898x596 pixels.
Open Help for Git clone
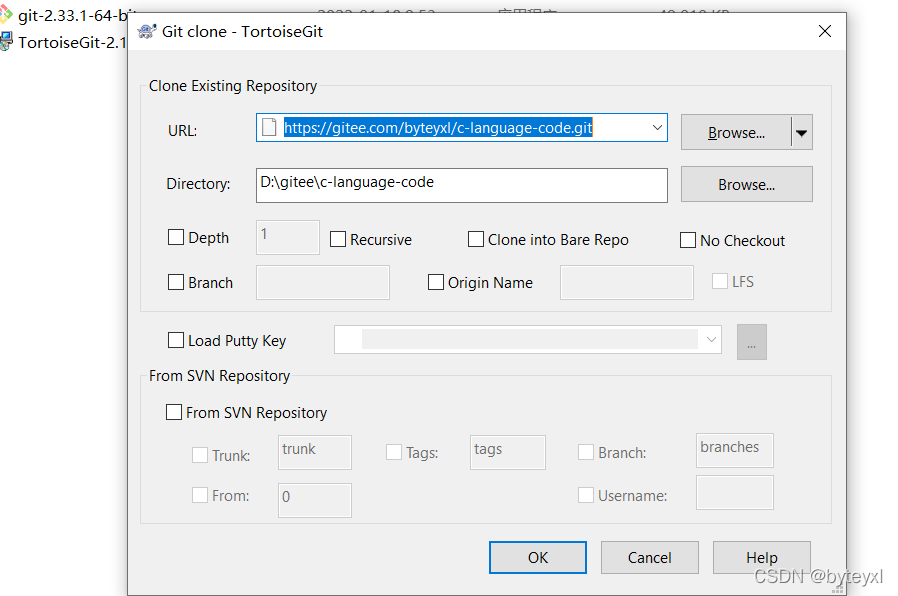[x=762, y=558]
